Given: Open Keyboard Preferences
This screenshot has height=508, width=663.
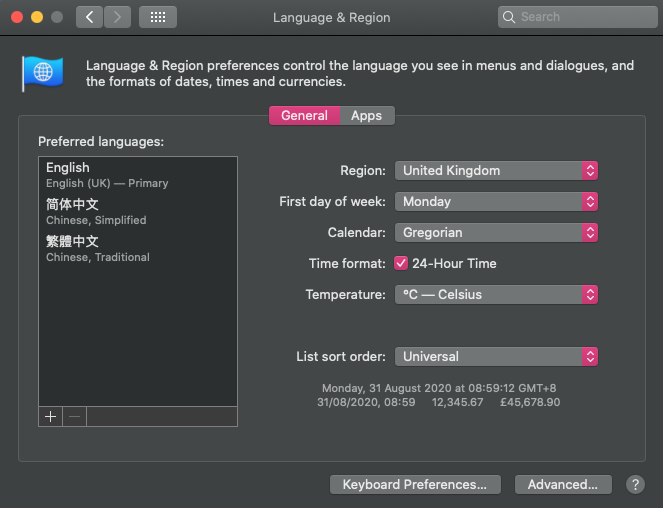Looking at the screenshot, I should 414,484.
